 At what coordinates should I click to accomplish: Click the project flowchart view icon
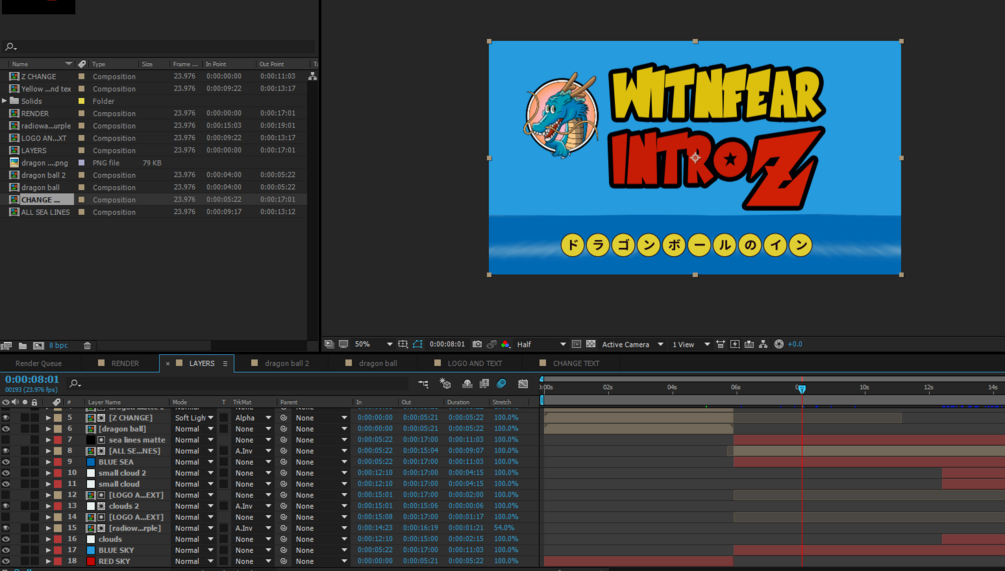pyautogui.click(x=312, y=76)
